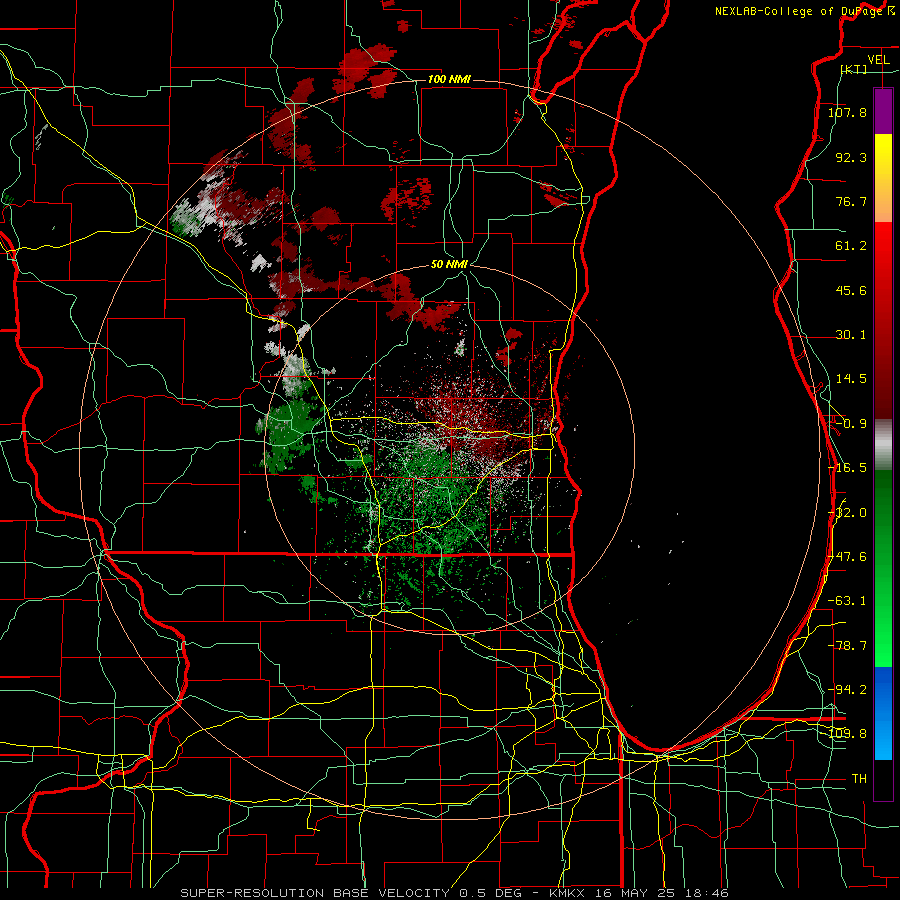Viewport: 900px width, 900px height.
Task: Click the 100 NMI range ring label
Action: pyautogui.click(x=449, y=79)
